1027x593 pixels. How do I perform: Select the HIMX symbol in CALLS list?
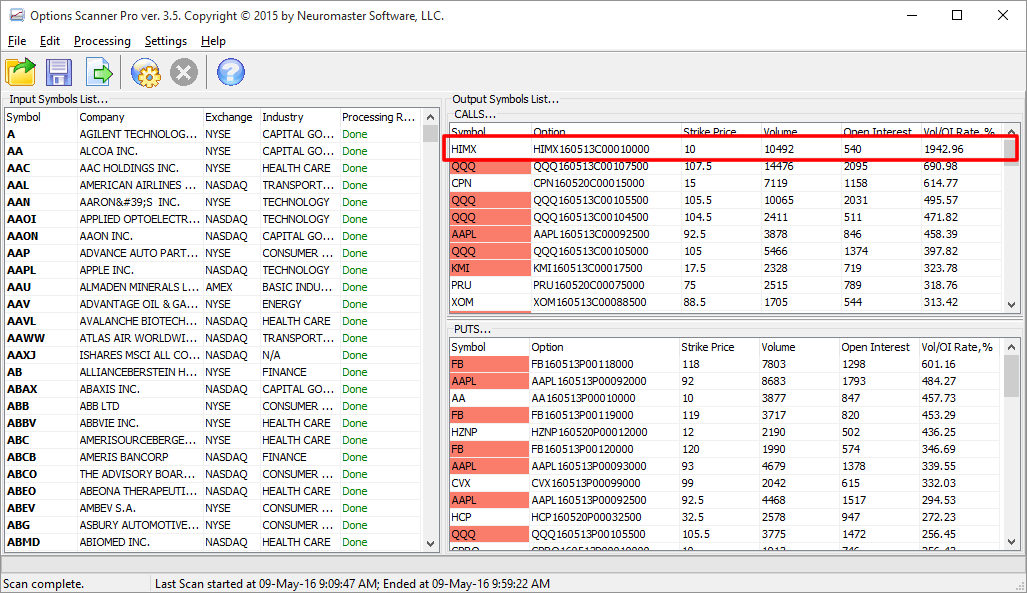(x=464, y=149)
